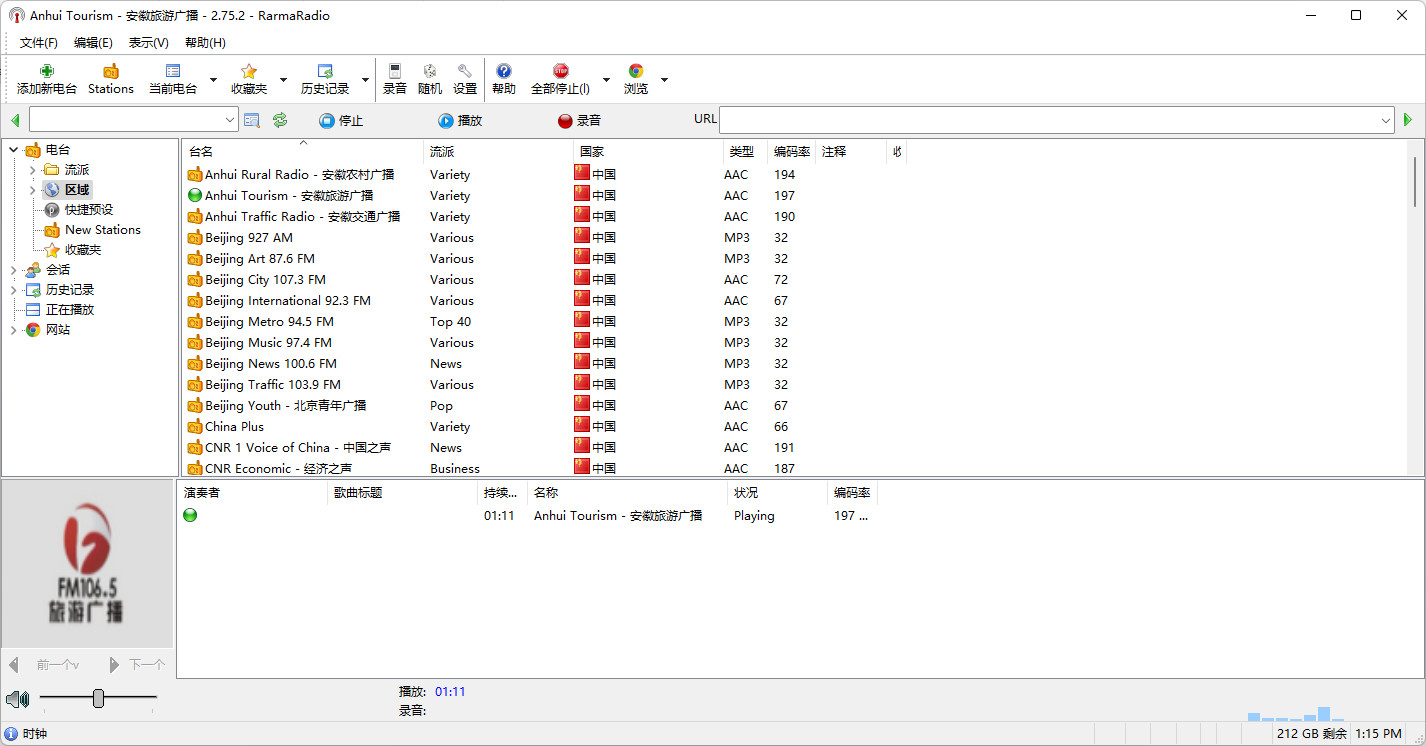This screenshot has width=1426, height=746.
Task: Expand the 历史记录 tree node
Action: (x=14, y=290)
